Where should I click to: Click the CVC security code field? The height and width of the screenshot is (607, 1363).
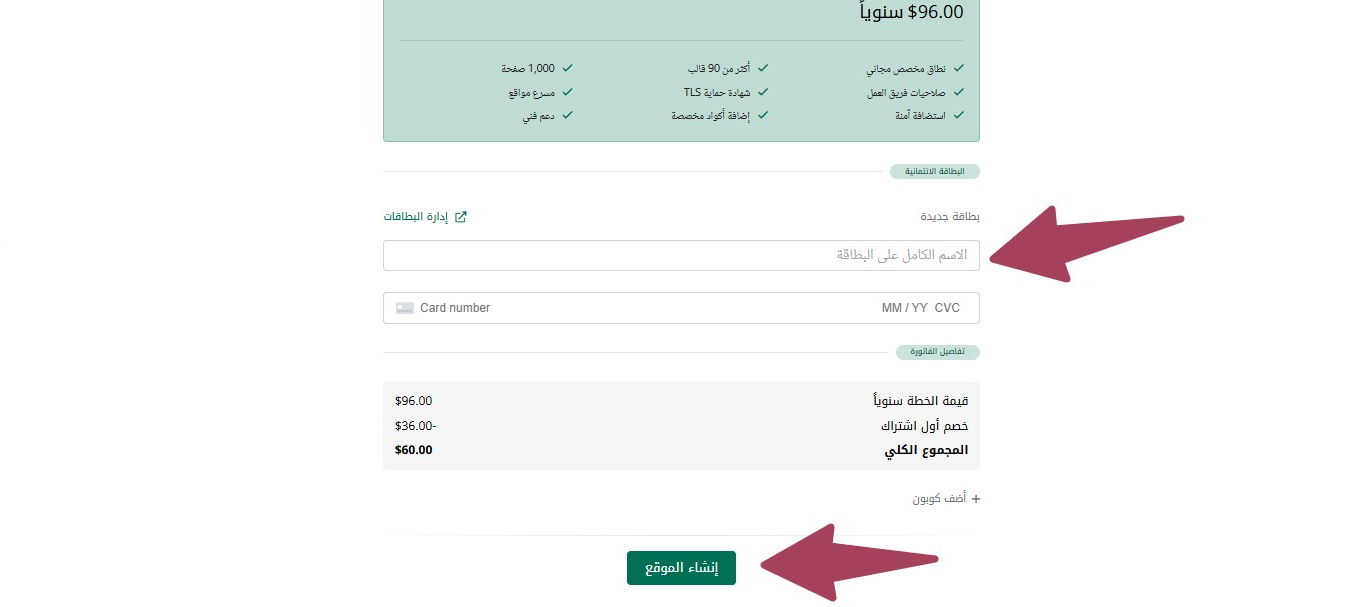click(947, 308)
